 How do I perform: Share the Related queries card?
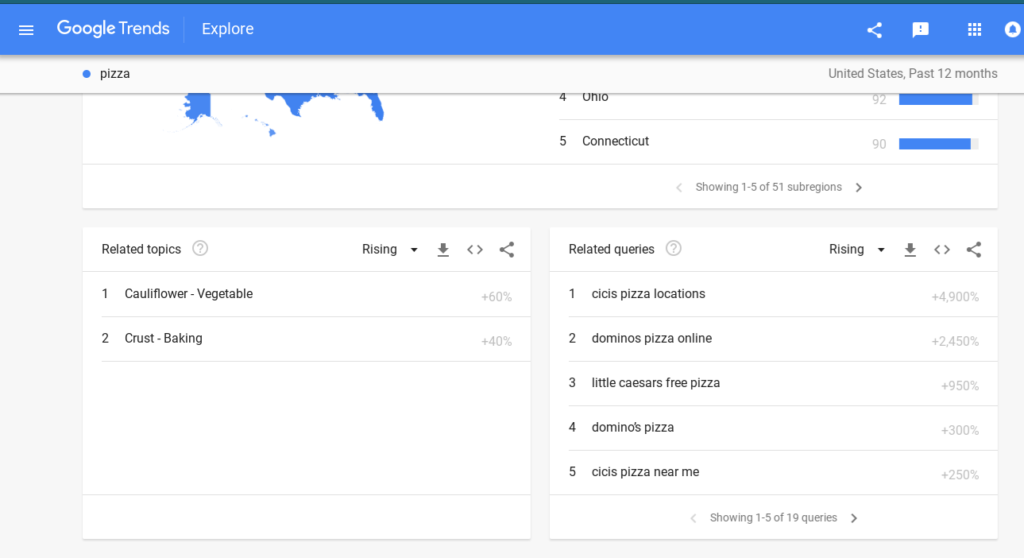coord(974,250)
